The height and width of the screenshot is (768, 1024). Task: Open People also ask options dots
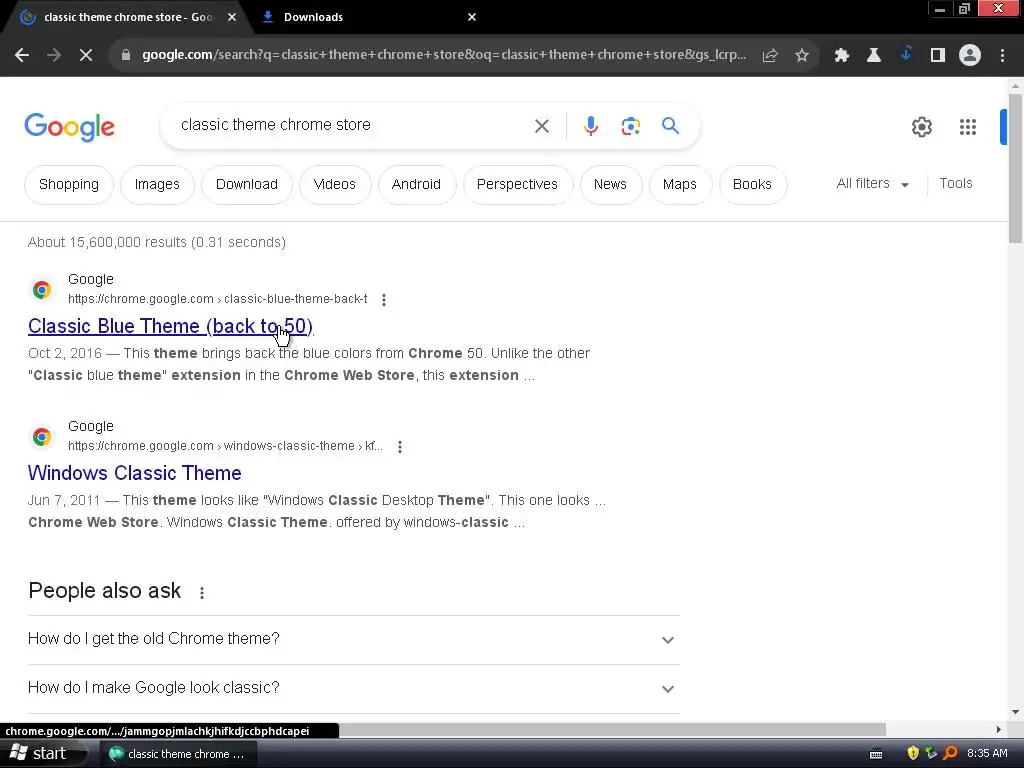point(202,592)
